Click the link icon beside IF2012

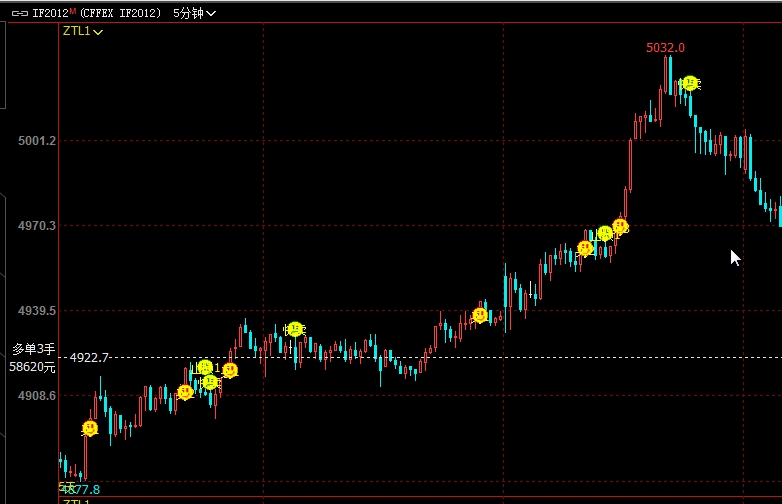coord(19,13)
